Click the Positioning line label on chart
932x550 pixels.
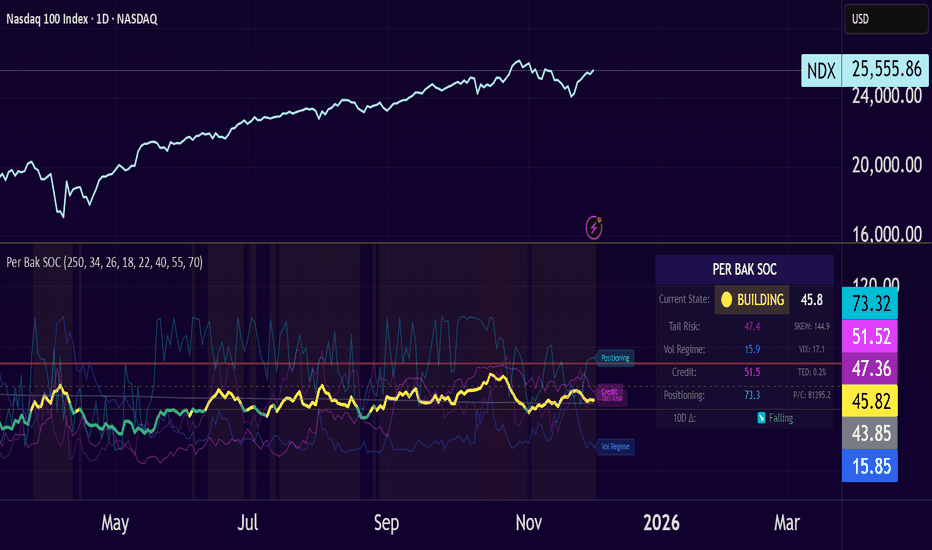(615, 358)
